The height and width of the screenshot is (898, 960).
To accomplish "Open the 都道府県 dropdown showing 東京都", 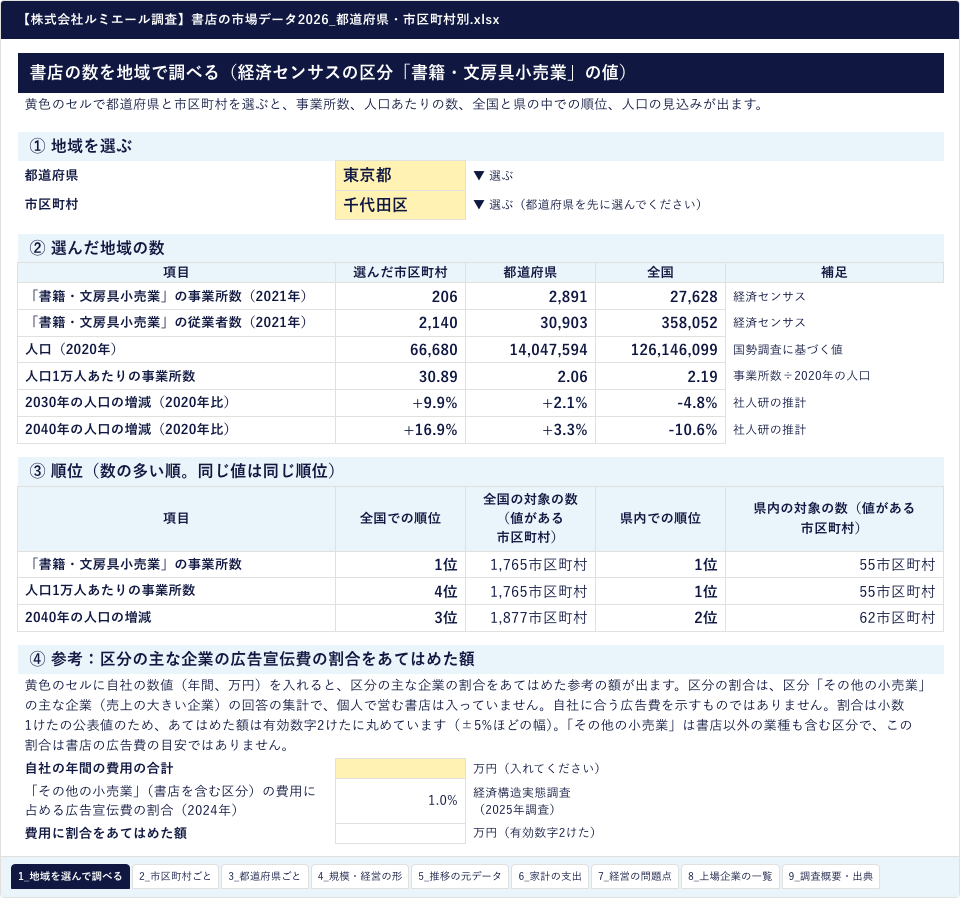I will 400,175.
